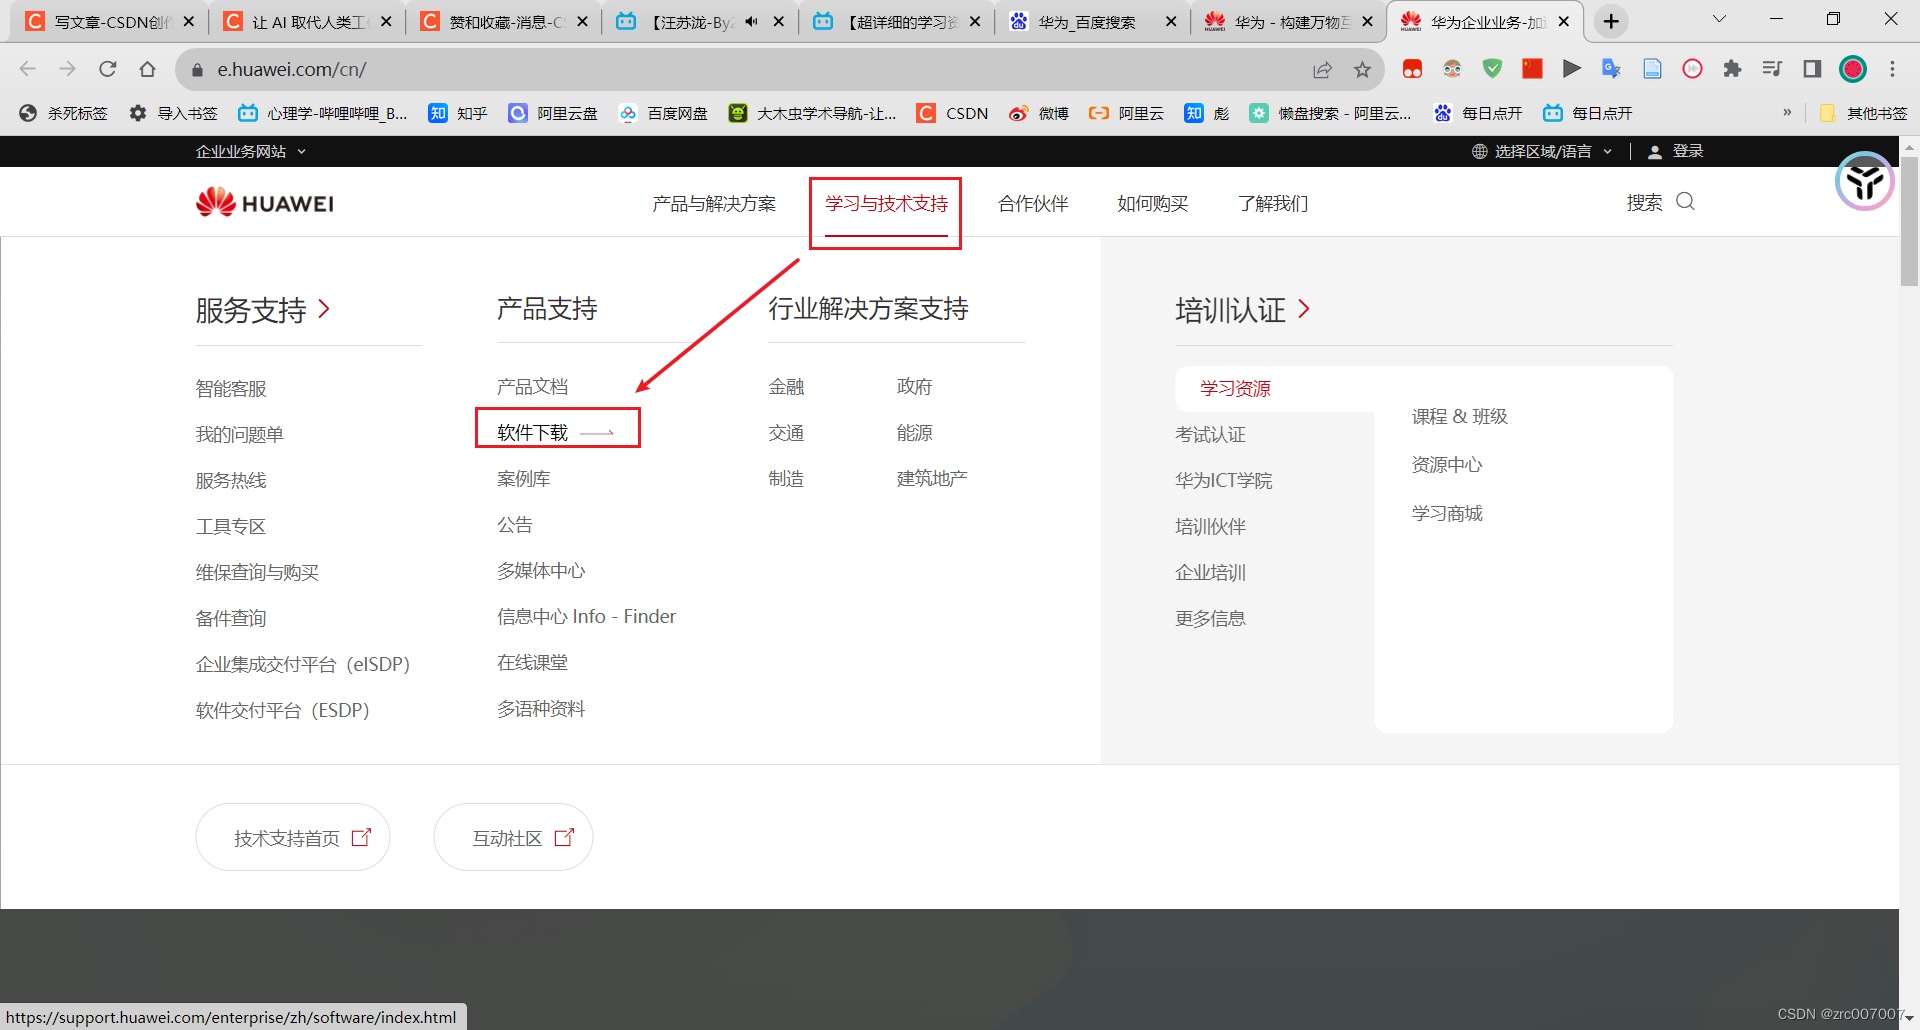Viewport: 1920px width, 1030px height.
Task: Bookmark this page with star icon
Action: click(x=1362, y=69)
